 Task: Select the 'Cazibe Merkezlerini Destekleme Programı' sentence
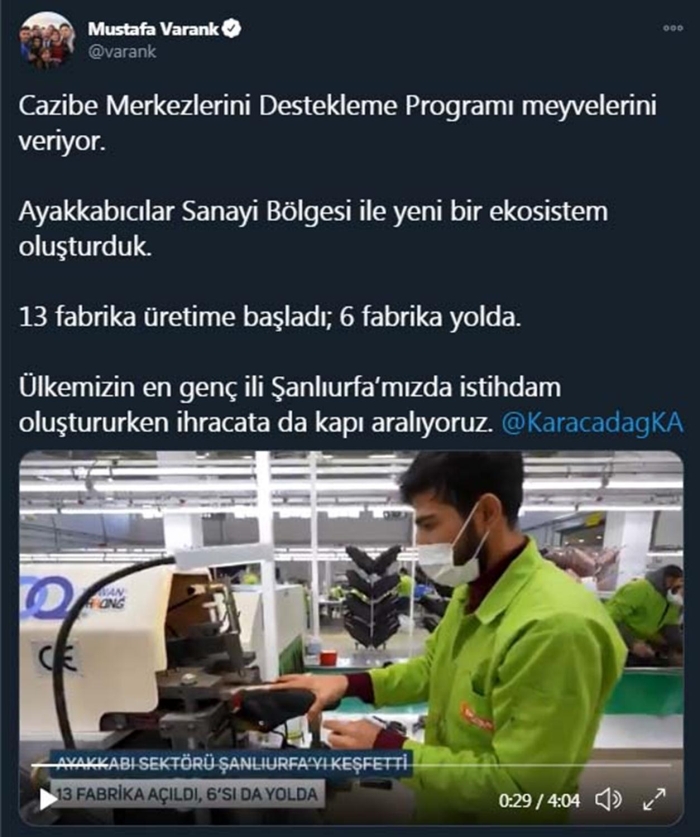coord(337,123)
